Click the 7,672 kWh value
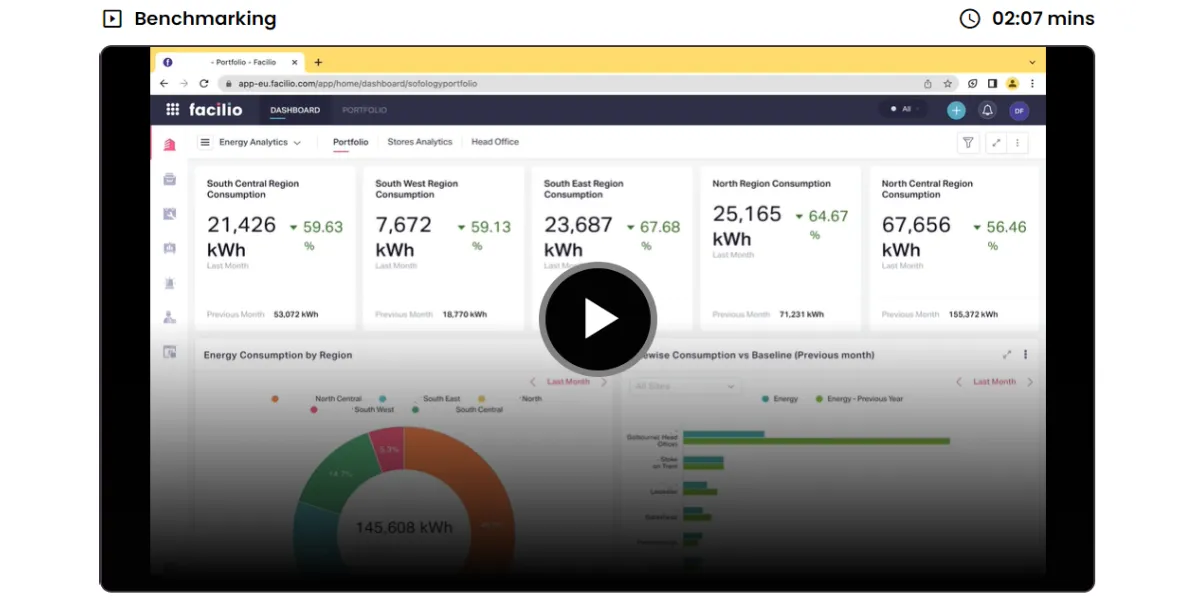1200x600 pixels. click(x=404, y=237)
